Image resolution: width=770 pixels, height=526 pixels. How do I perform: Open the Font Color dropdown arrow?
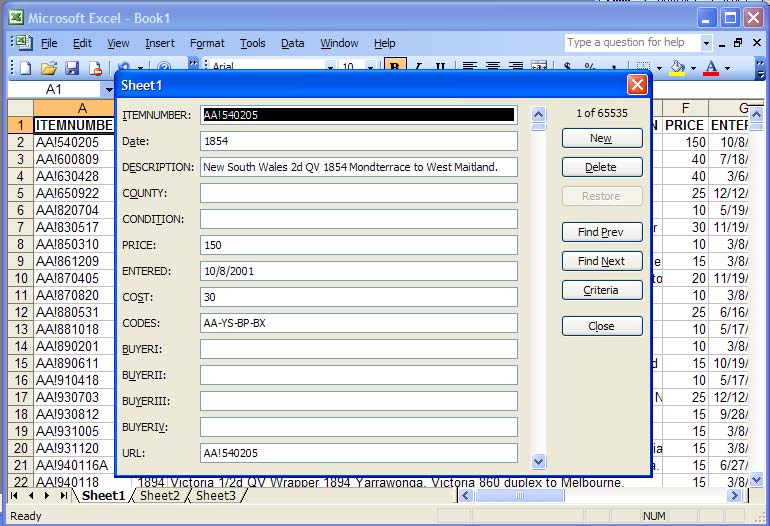coord(727,67)
